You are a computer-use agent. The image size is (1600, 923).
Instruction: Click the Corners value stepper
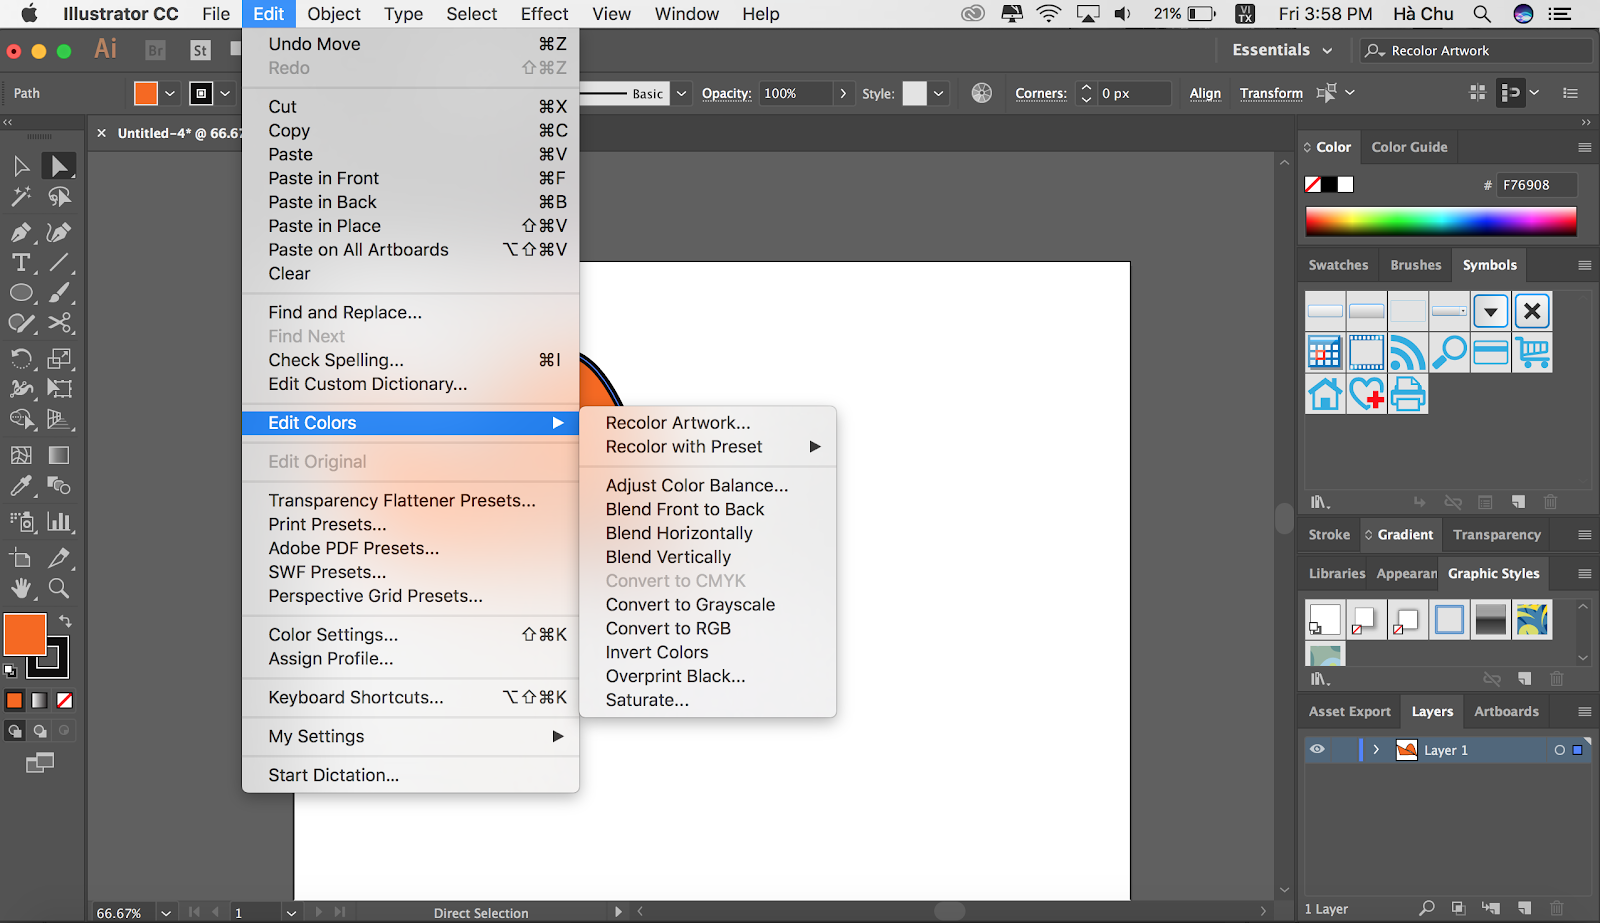[x=1086, y=93]
